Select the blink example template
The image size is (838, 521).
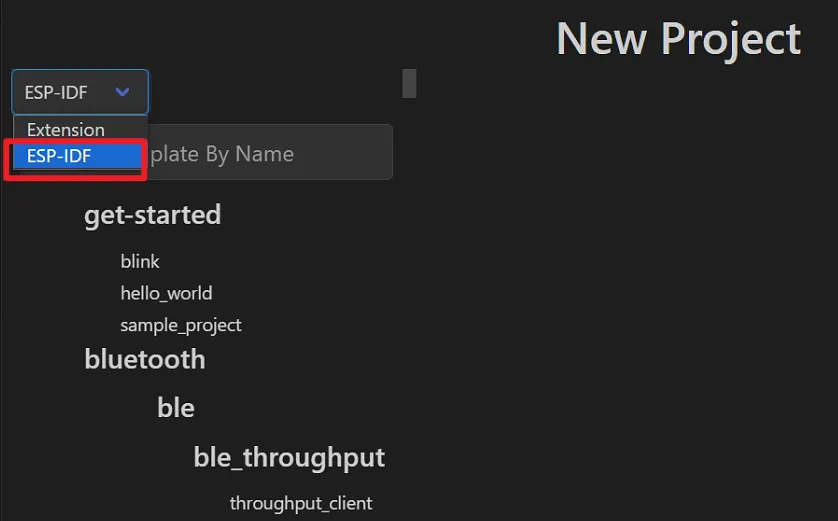click(140, 262)
